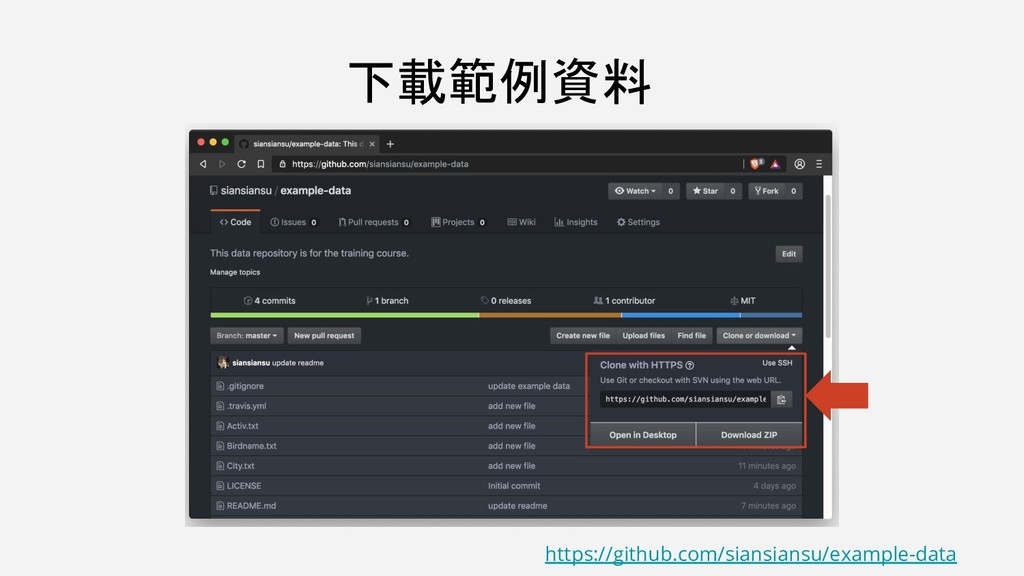The width and height of the screenshot is (1024, 576).
Task: Open the github.com/siansiansu/example-data slide link
Action: click(750, 554)
